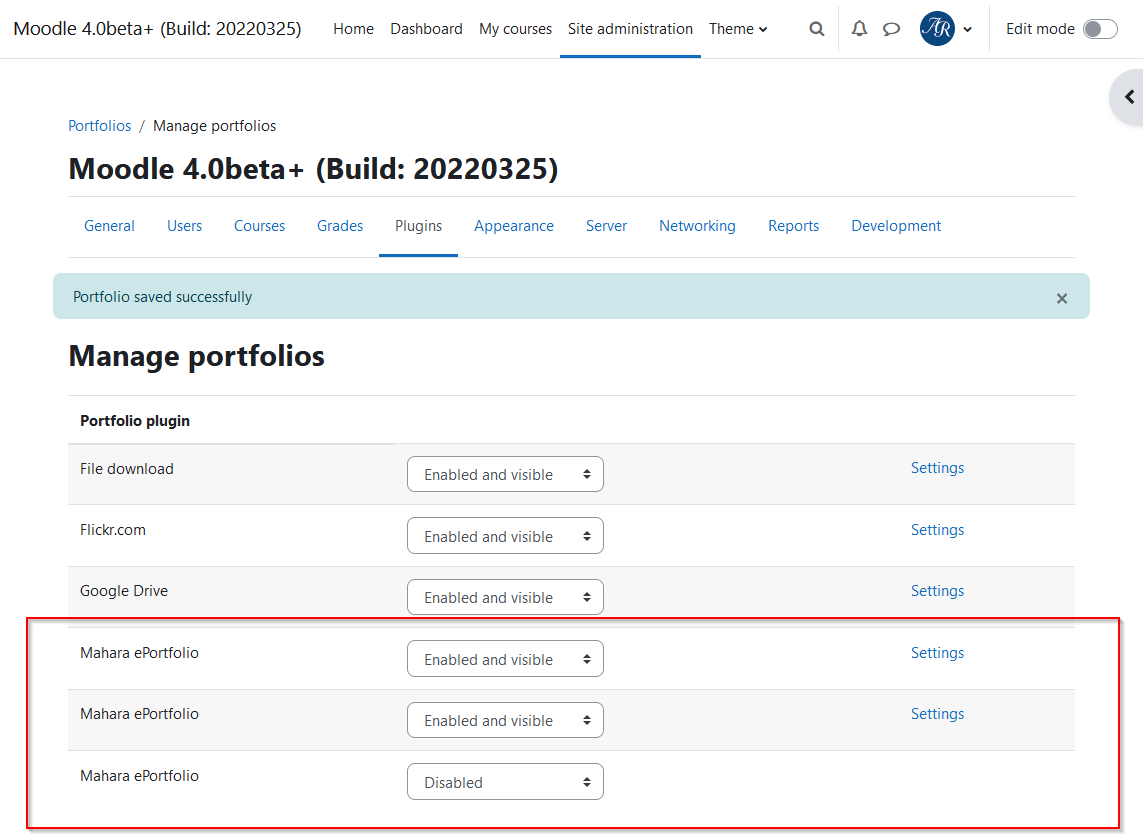Image resolution: width=1143 pixels, height=840 pixels.
Task: Open the block drawer arrow
Action: pyautogui.click(x=1128, y=97)
